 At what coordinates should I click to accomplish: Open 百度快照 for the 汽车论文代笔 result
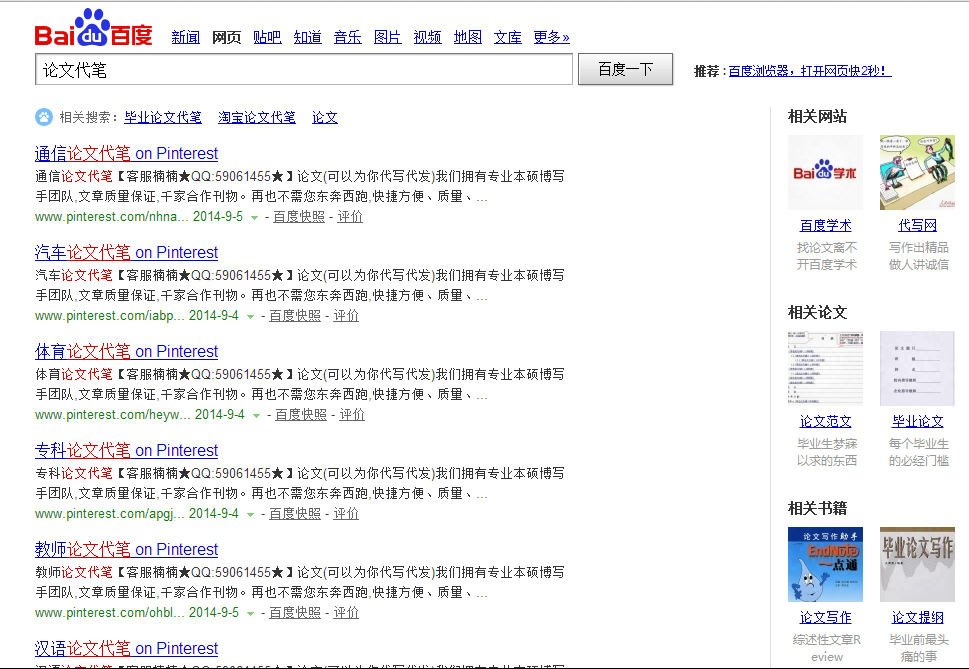pyautogui.click(x=295, y=316)
